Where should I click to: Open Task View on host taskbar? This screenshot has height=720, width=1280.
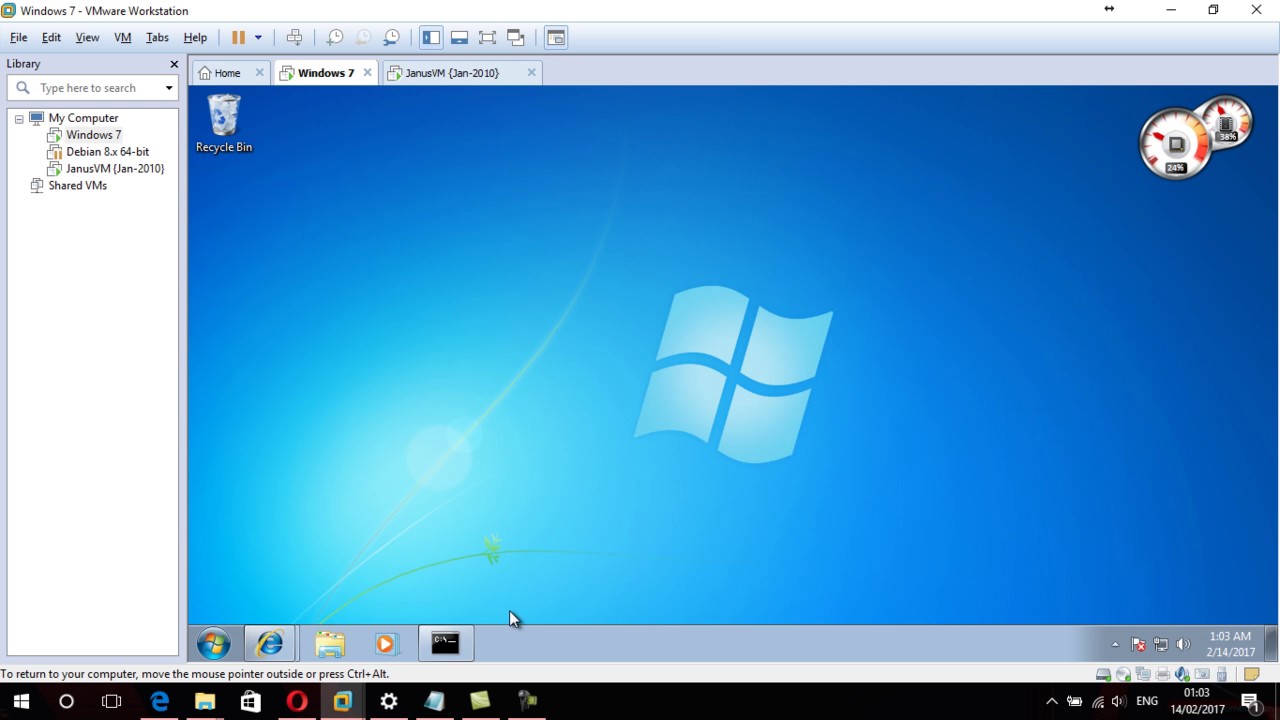[x=112, y=702]
